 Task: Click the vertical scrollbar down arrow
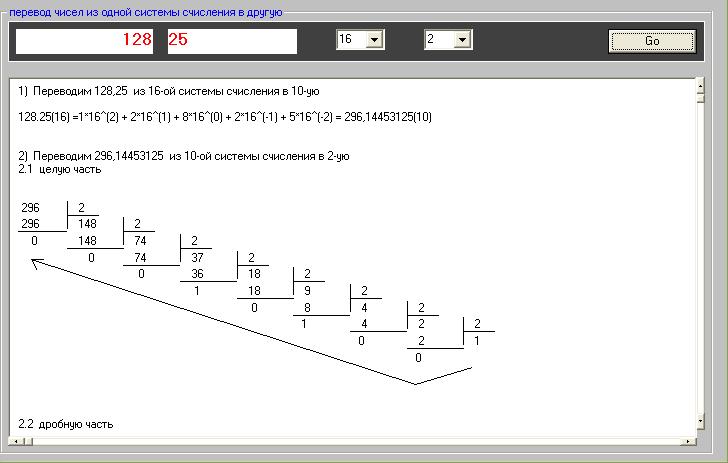(700, 421)
